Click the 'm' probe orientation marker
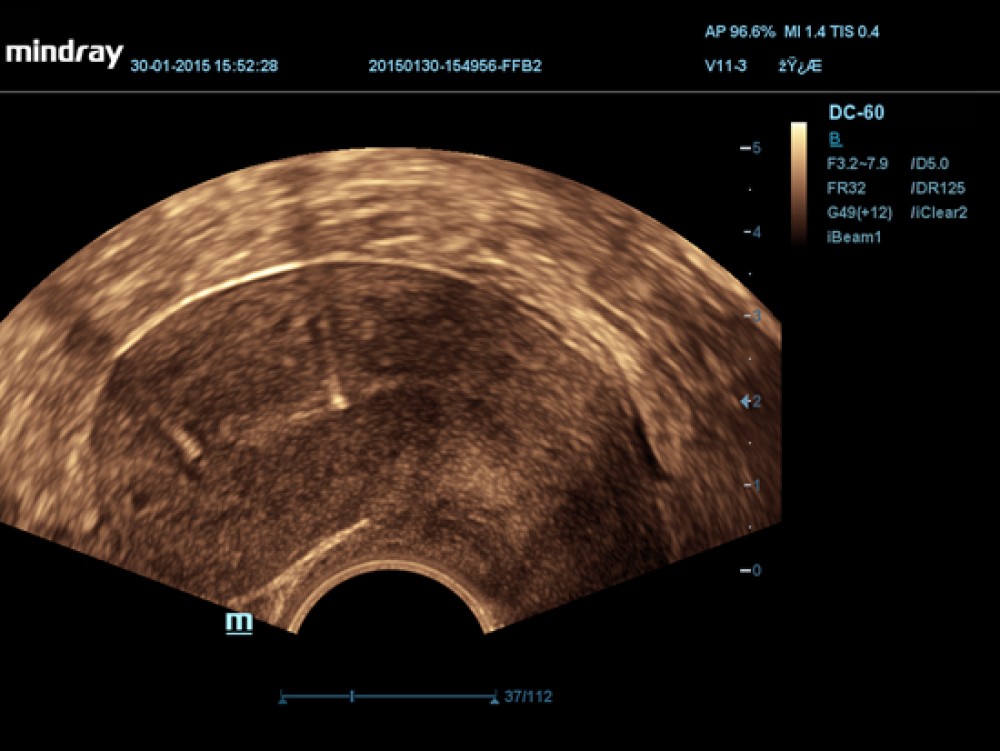This screenshot has height=751, width=1000. click(239, 622)
